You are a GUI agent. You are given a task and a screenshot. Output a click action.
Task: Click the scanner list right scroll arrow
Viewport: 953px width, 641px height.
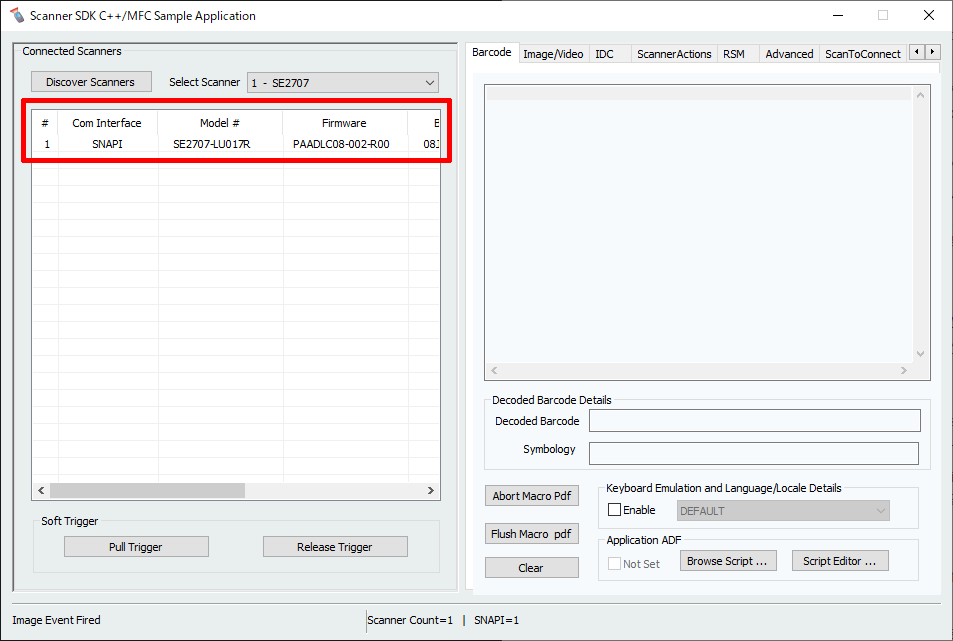431,490
